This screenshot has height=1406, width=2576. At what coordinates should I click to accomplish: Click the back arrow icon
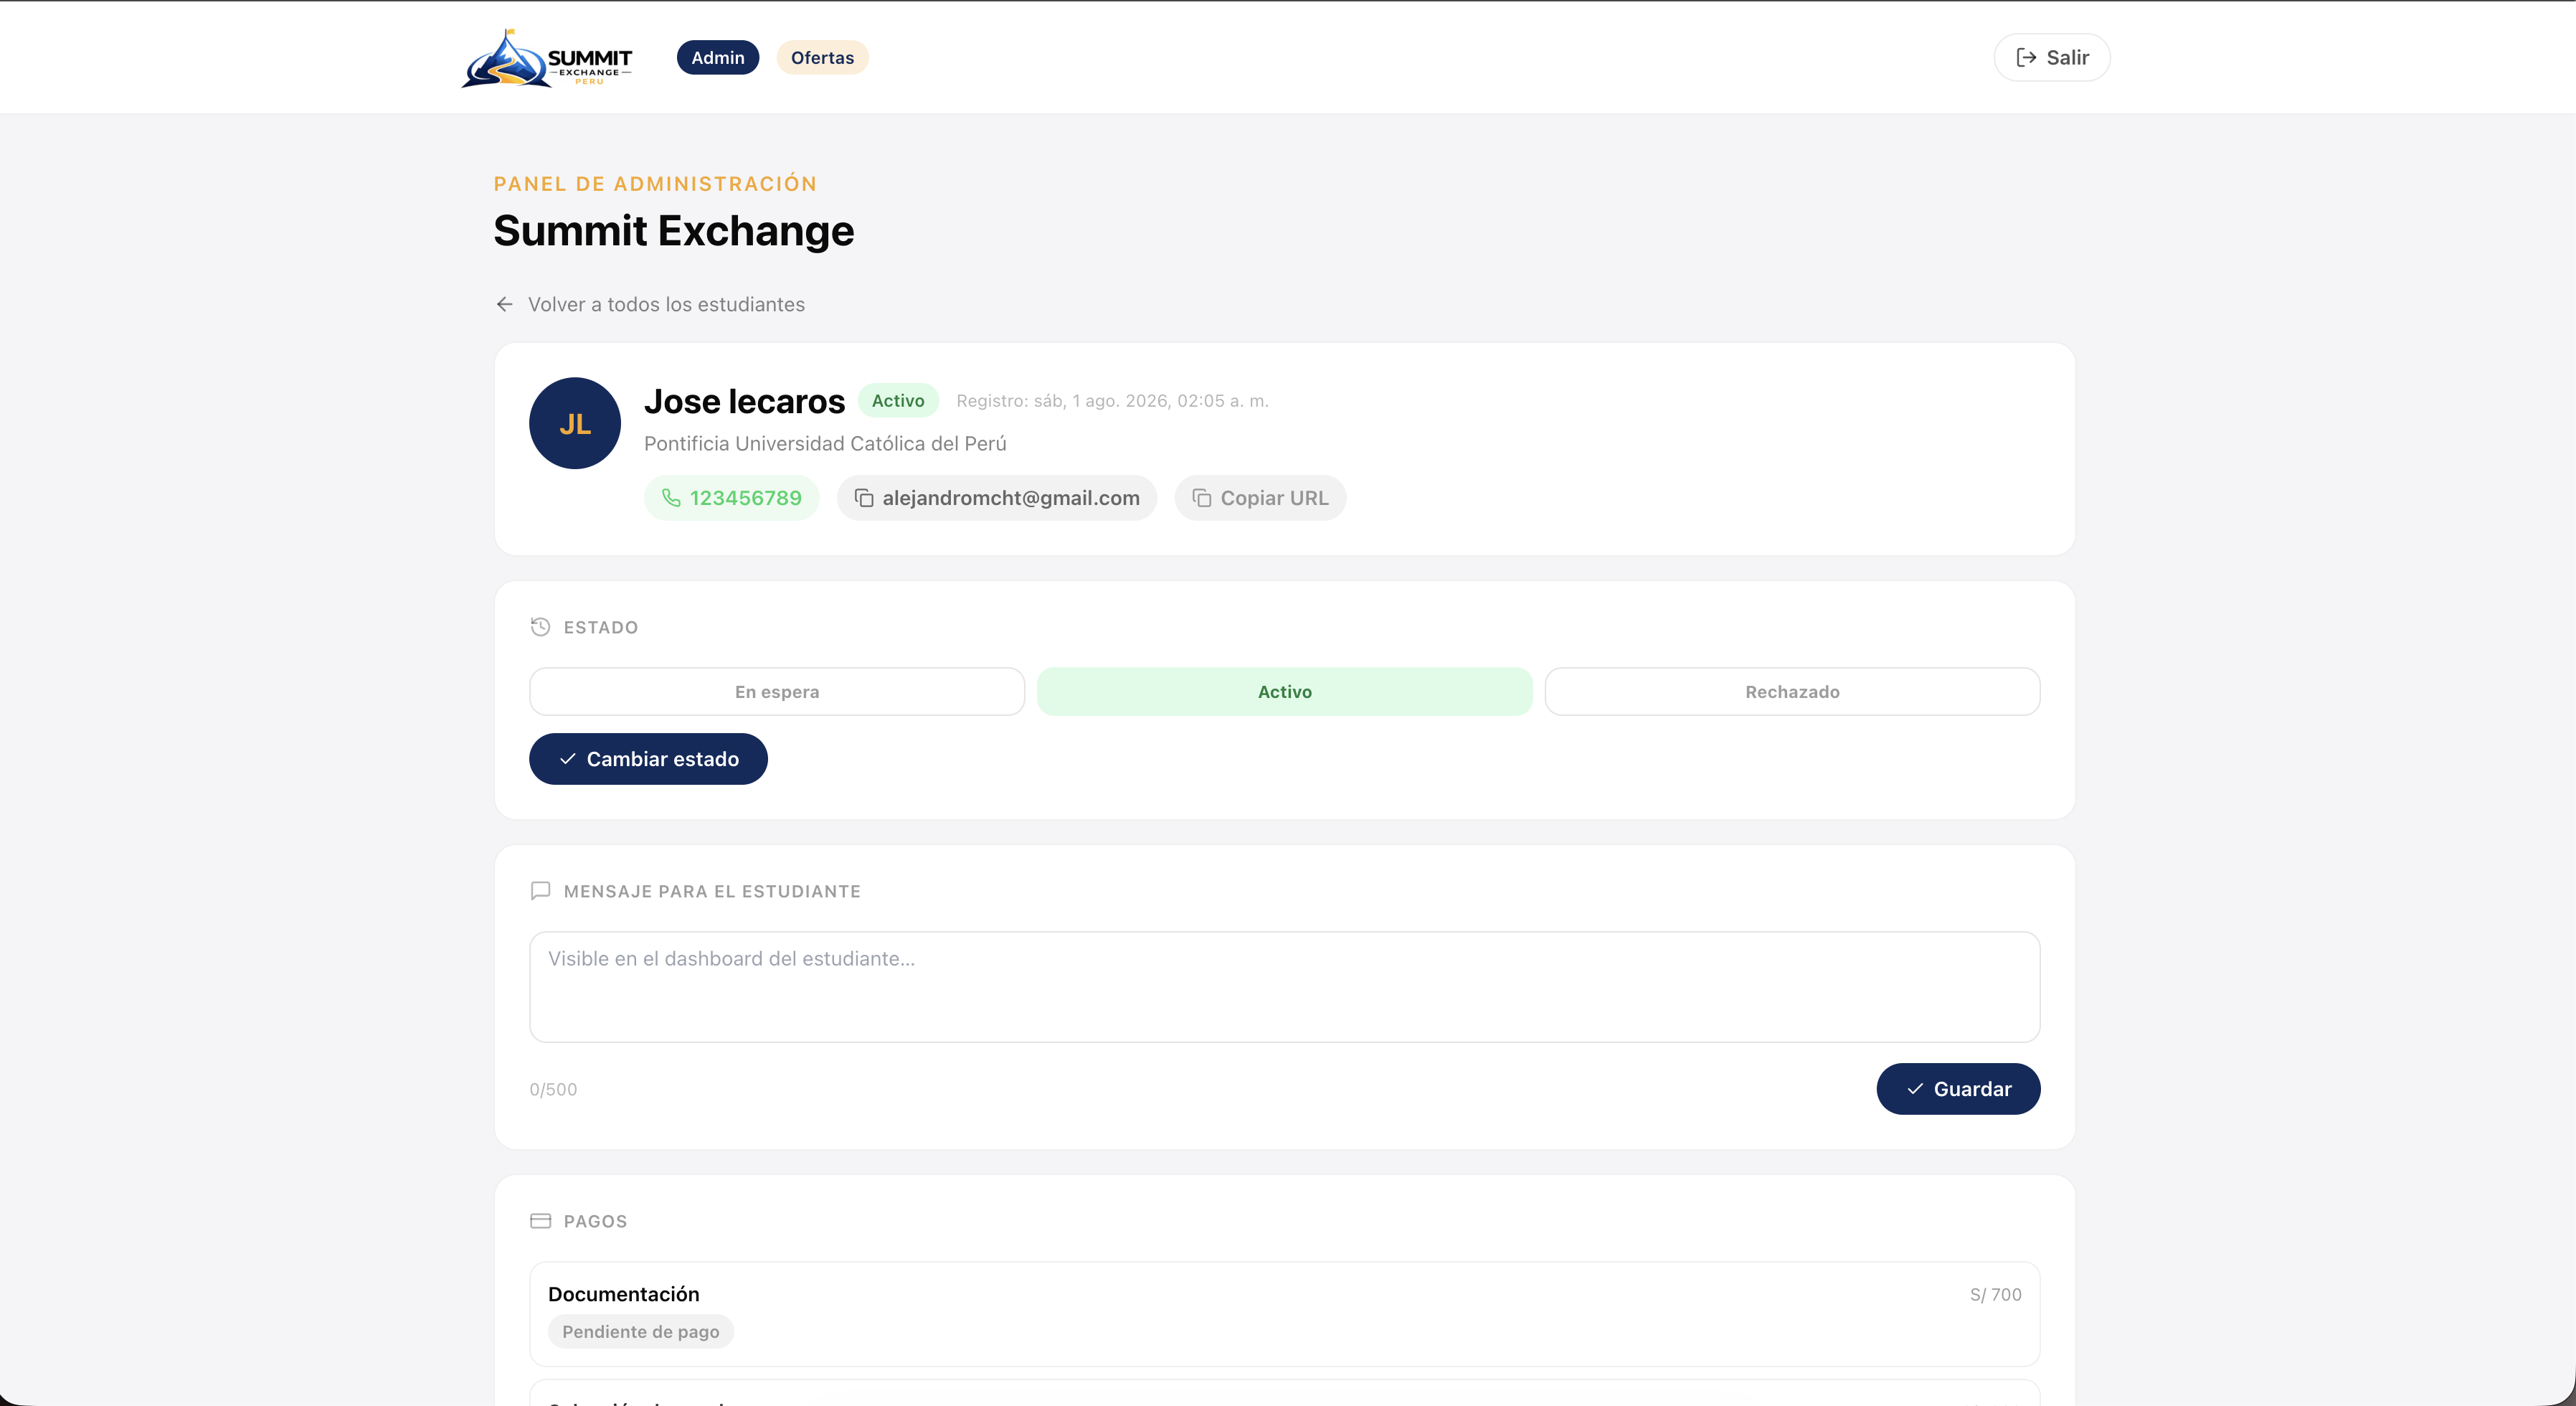[x=505, y=304]
